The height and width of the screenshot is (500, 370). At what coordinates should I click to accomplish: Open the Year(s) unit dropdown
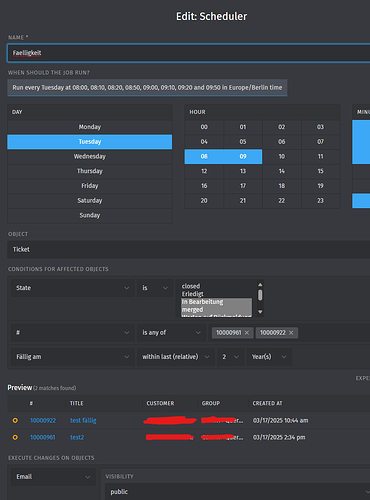point(269,357)
